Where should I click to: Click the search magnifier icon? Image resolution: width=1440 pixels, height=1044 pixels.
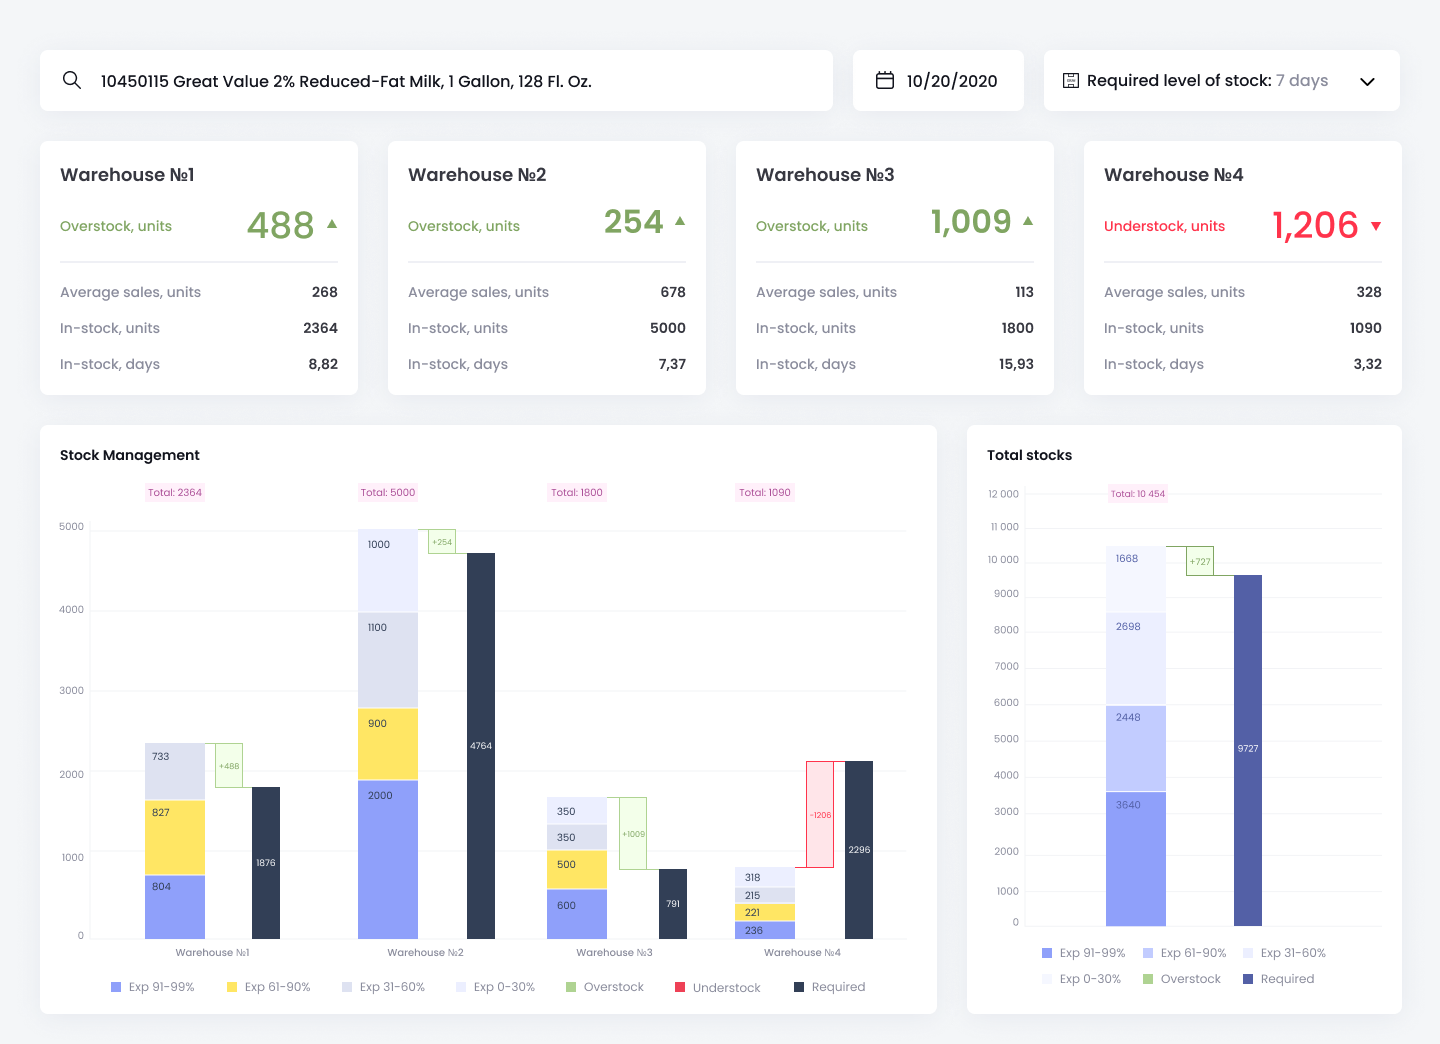pyautogui.click(x=72, y=80)
